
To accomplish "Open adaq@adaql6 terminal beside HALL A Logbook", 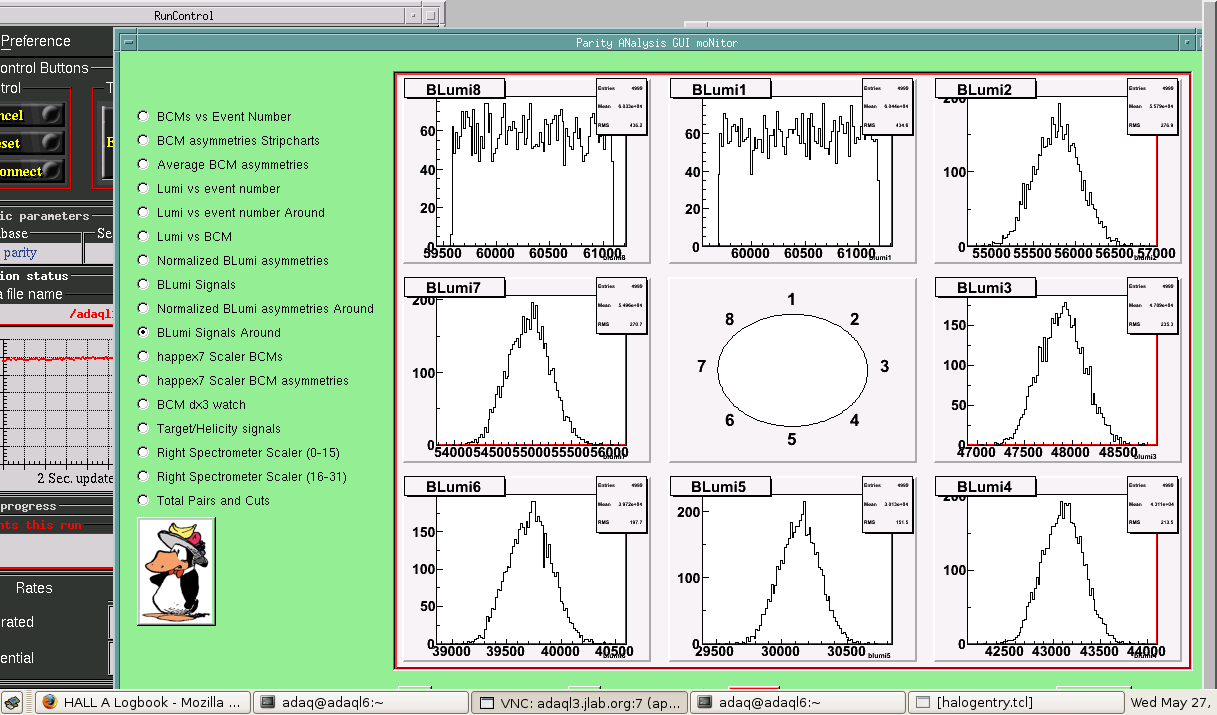I will pyautogui.click(x=360, y=703).
